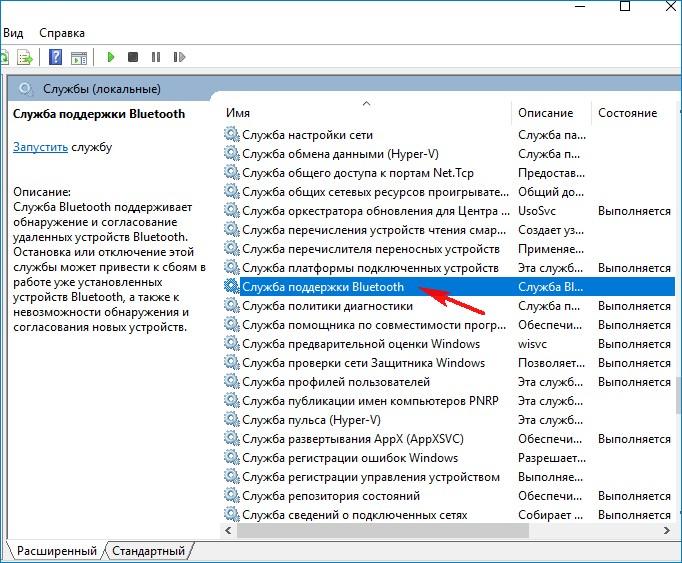Select Служба политики диагностики row
The height and width of the screenshot is (563, 682).
(x=449, y=306)
